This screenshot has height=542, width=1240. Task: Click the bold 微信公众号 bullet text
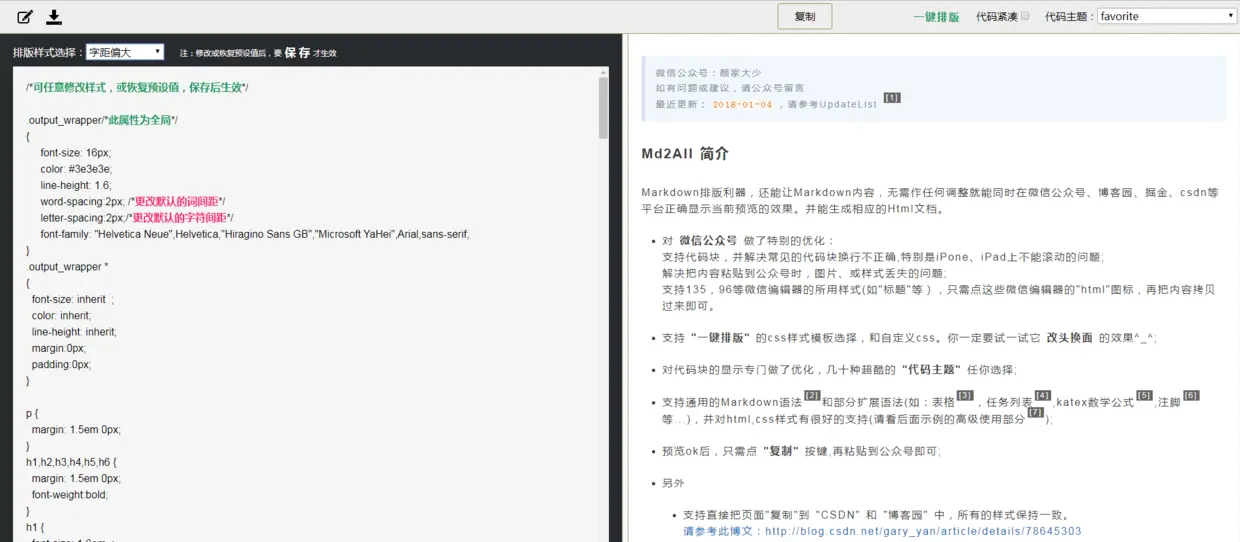coord(708,241)
